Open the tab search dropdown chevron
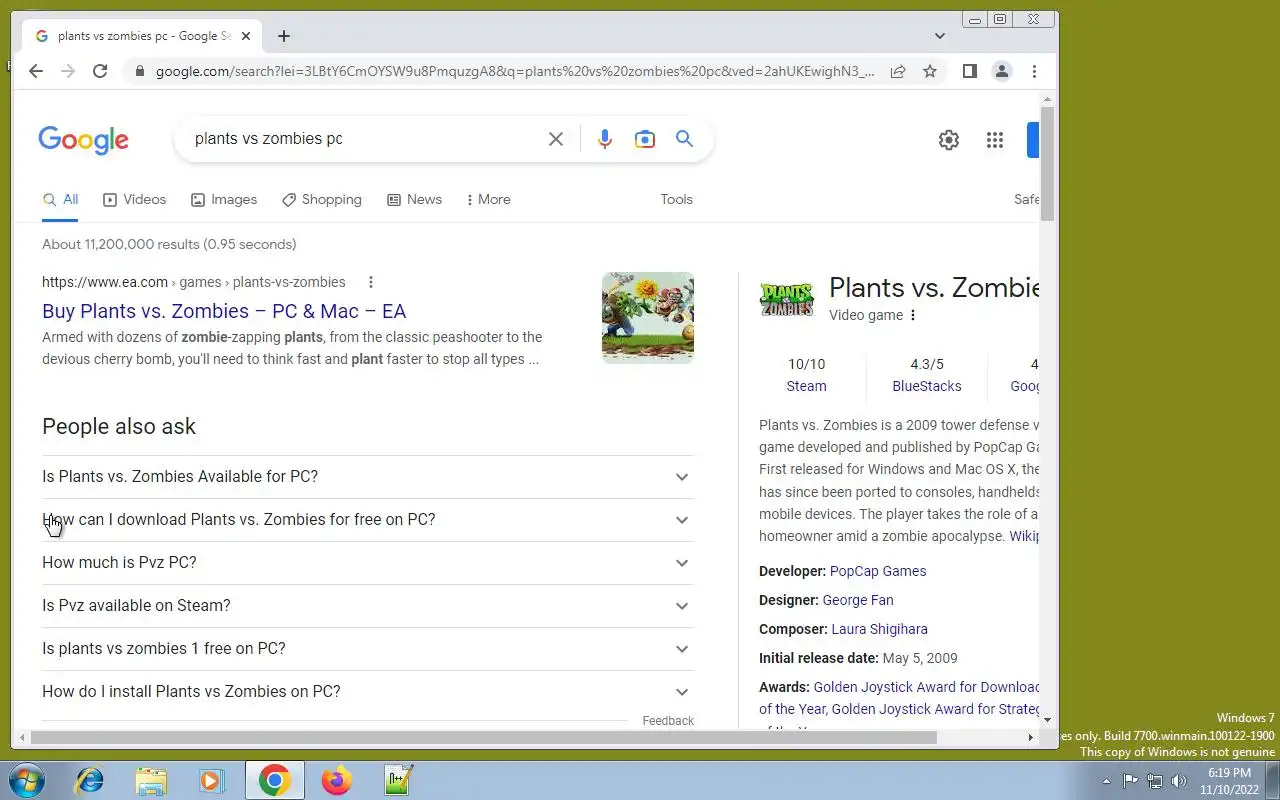The image size is (1280, 800). pos(939,36)
